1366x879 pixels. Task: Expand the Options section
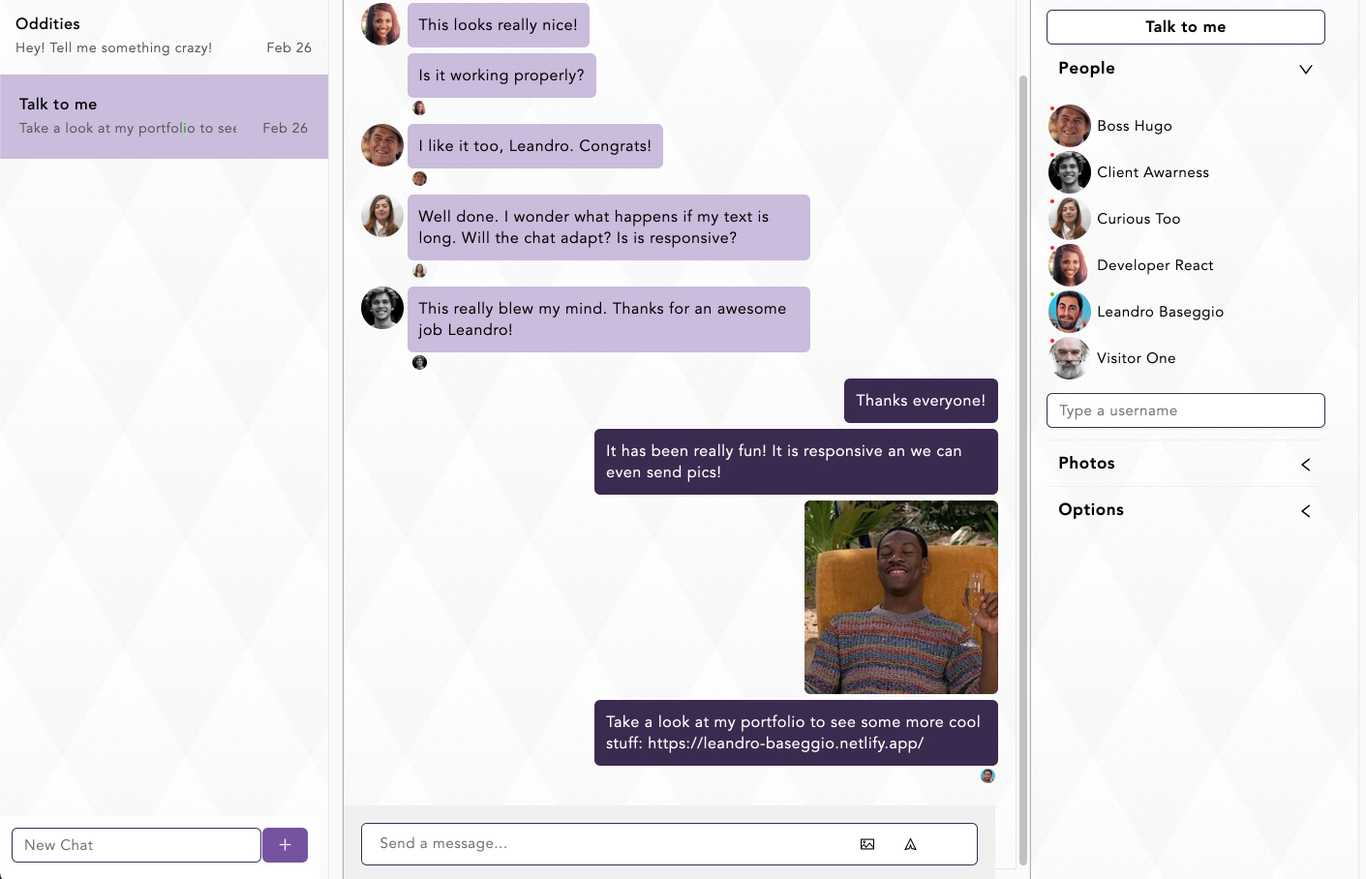1305,511
